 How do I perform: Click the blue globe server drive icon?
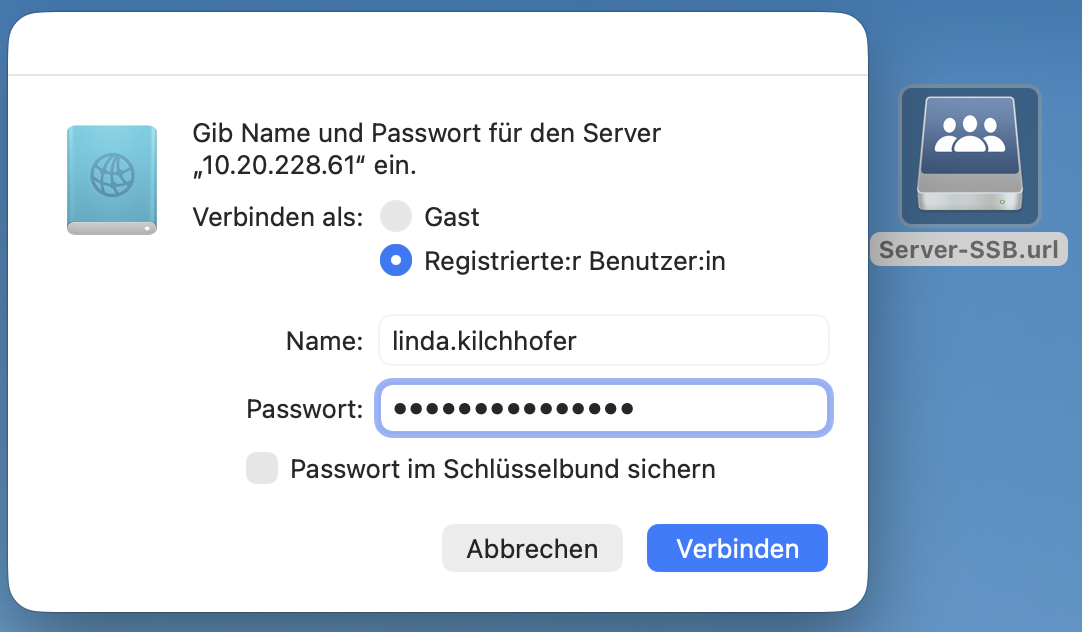coord(112,180)
